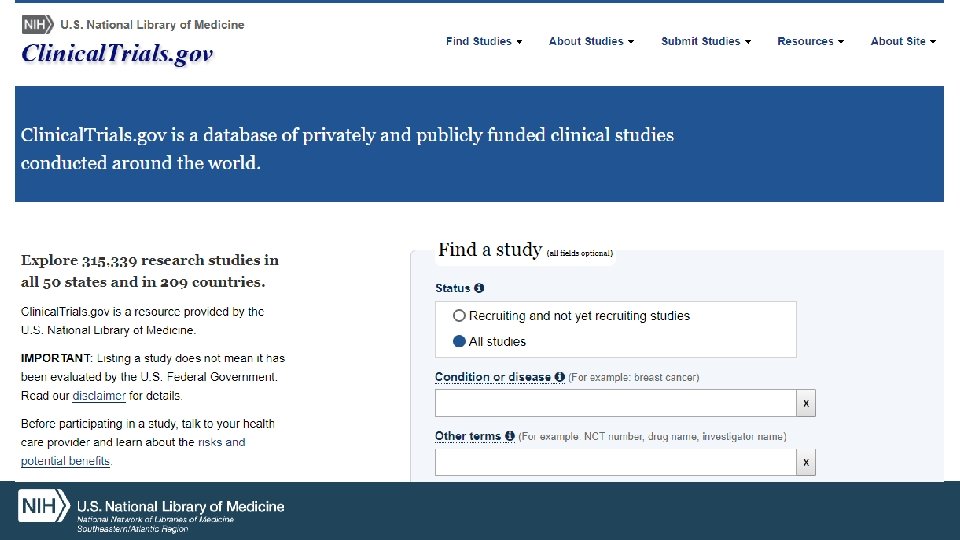Screen dimensions: 960x540
Task: Click the Other terms label link
Action: [468, 436]
